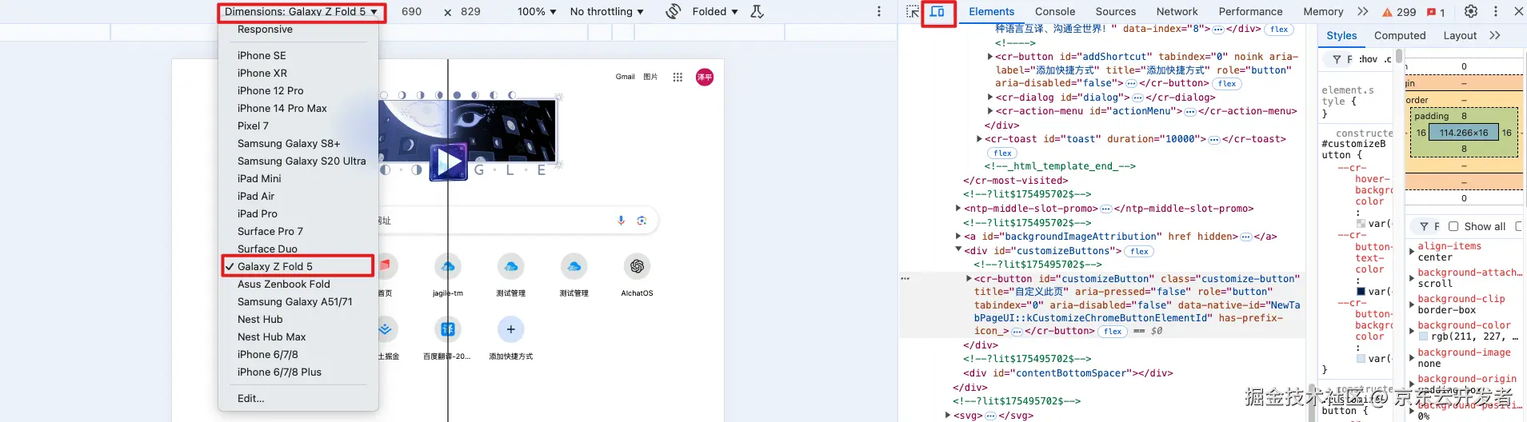Viewport: 1527px width, 422px height.
Task: Expand the cr-toast element node
Action: (980, 139)
